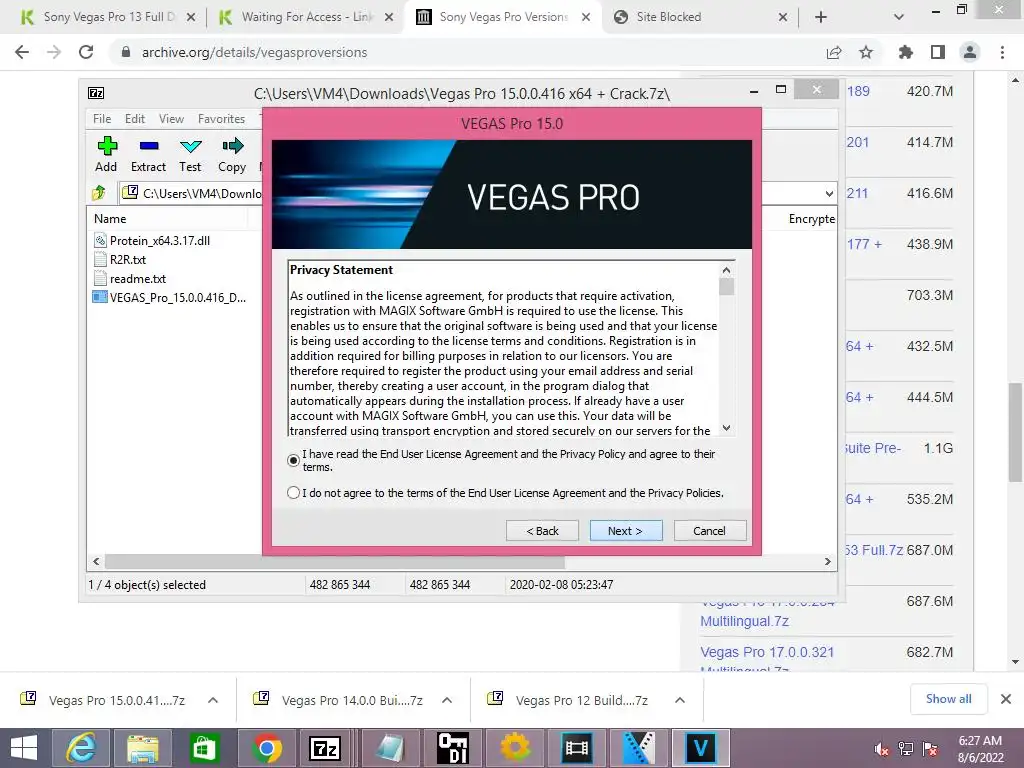Viewport: 1024px width, 768px height.
Task: Share this page icon
Action: coord(834,52)
